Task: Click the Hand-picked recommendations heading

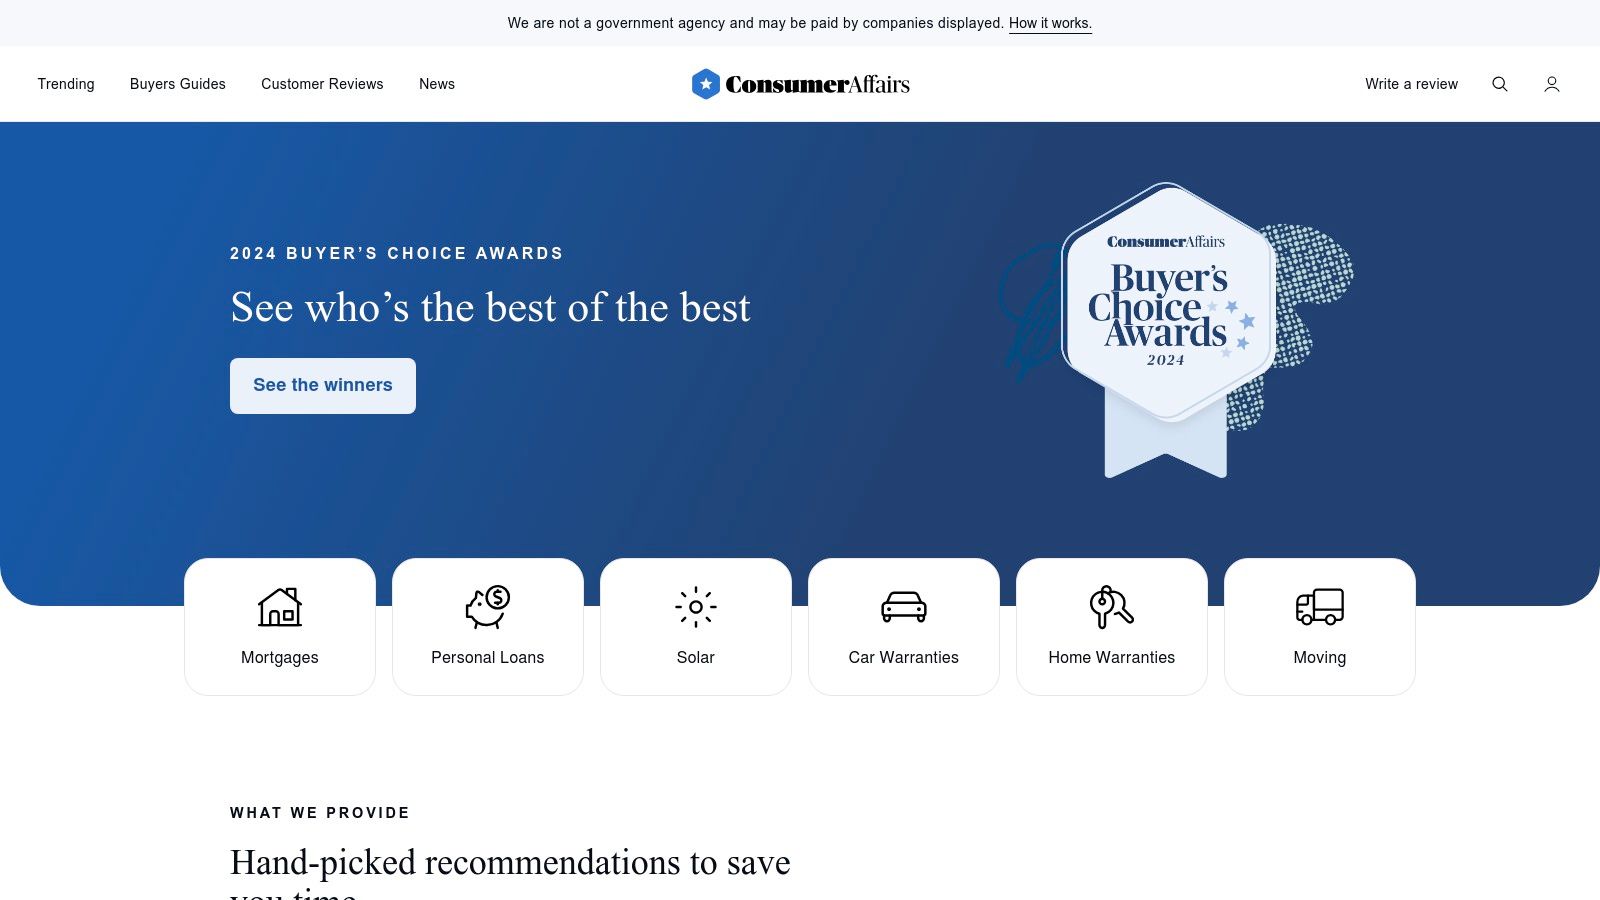Action: click(510, 873)
